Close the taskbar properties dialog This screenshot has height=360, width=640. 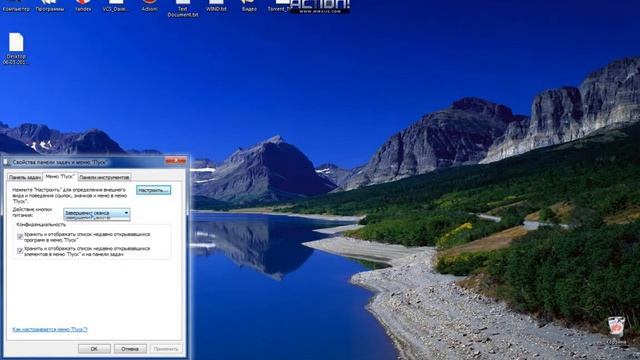tap(176, 161)
